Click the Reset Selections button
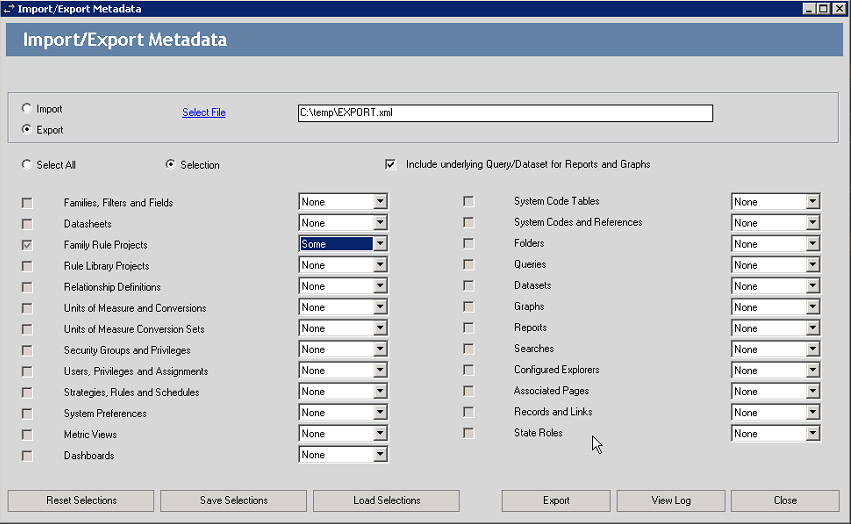Image resolution: width=851 pixels, height=524 pixels. coord(81,501)
